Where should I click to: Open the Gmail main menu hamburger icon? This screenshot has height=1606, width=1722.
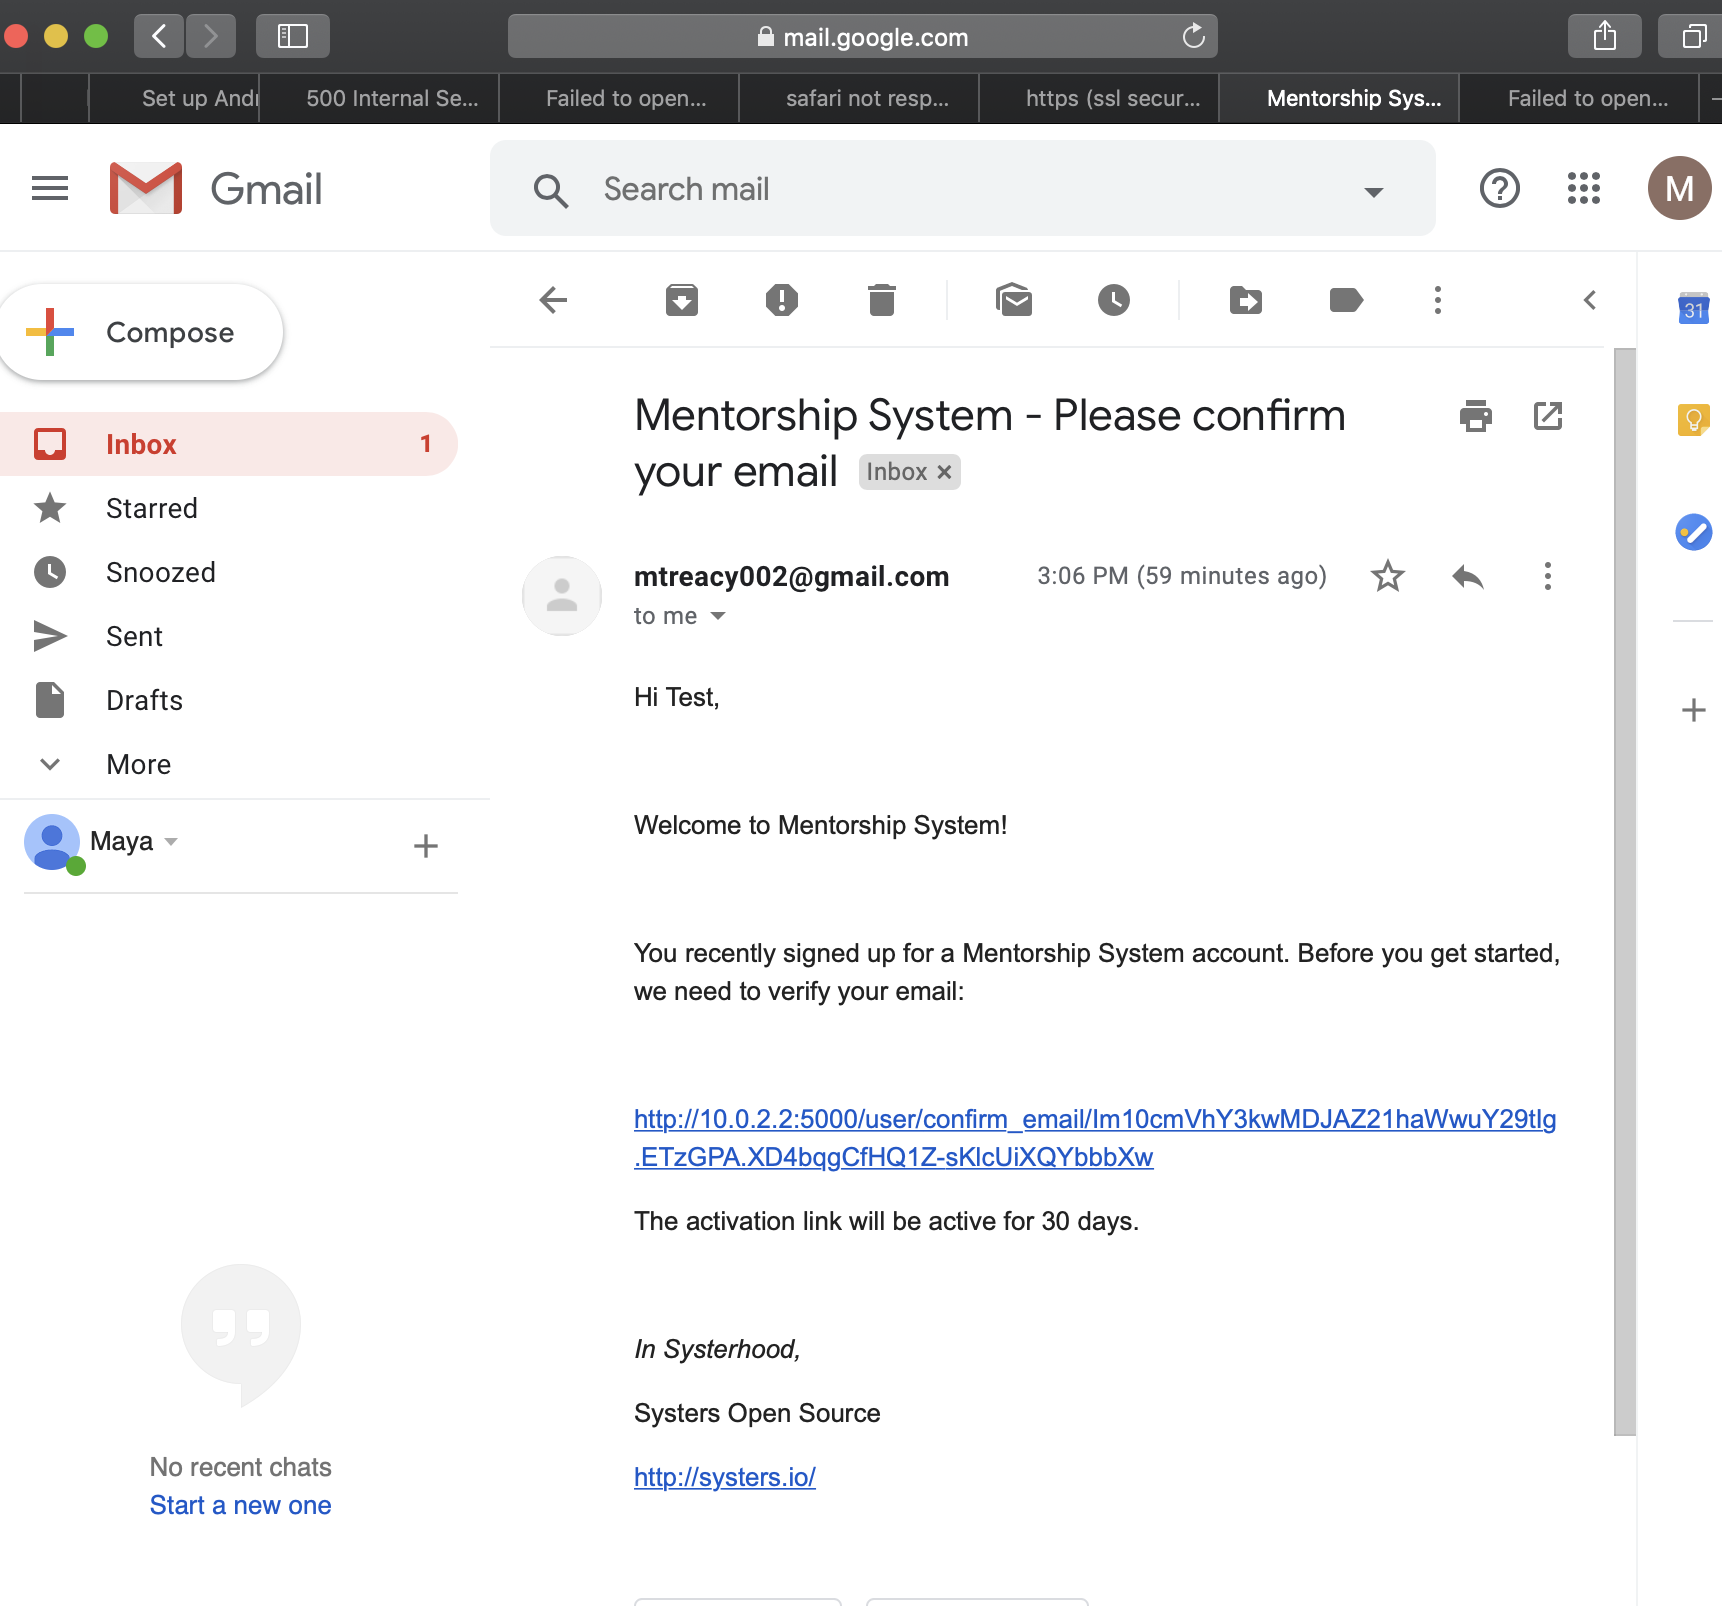[x=50, y=188]
